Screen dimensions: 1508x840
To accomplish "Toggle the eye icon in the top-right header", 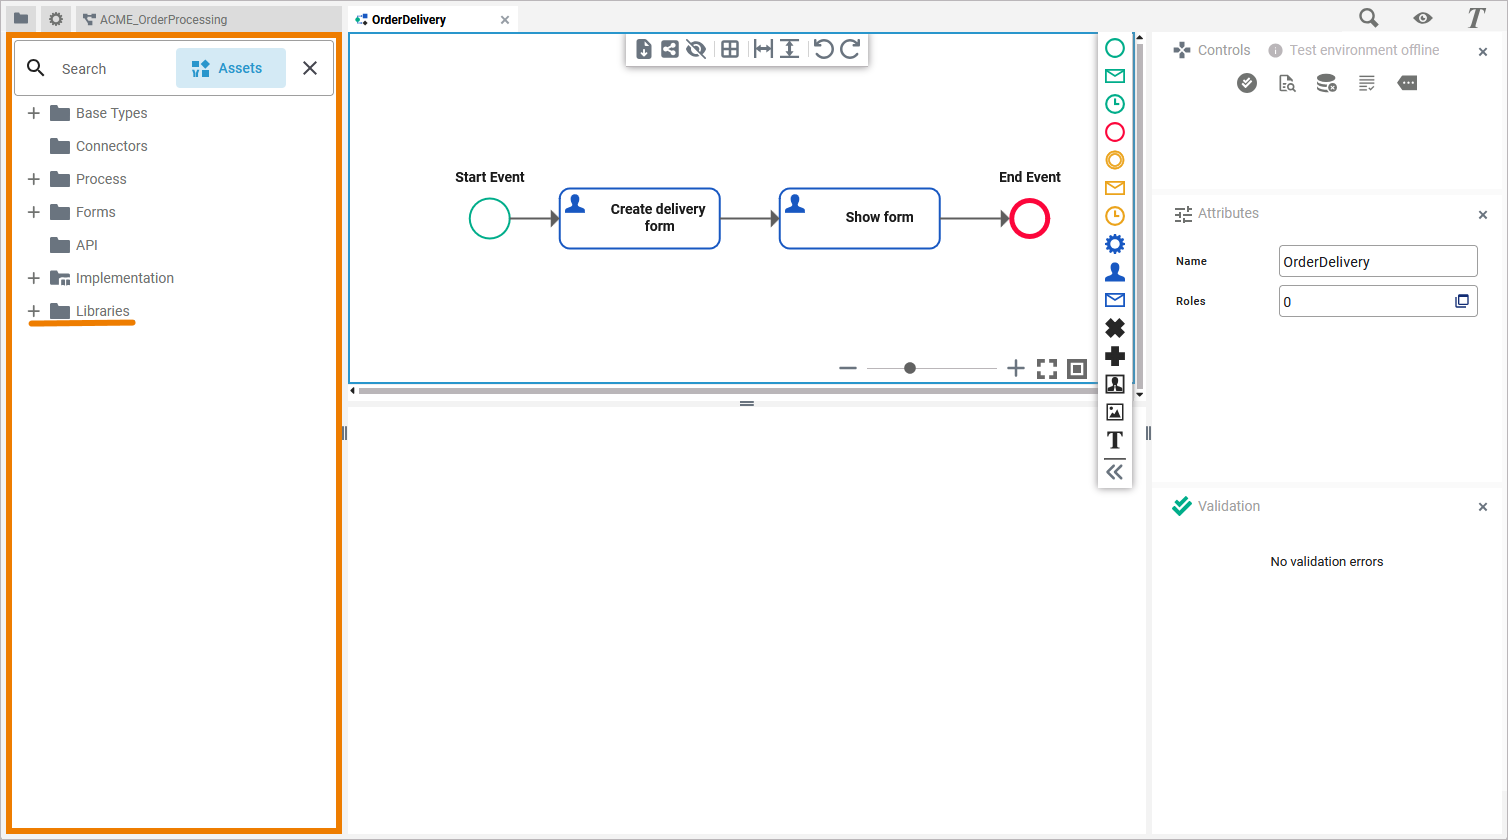I will click(1422, 18).
